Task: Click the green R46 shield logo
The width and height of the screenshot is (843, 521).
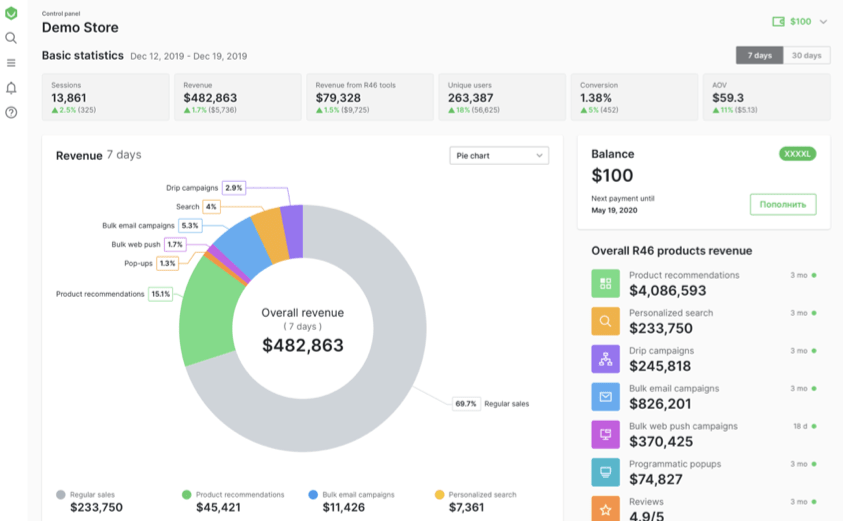Action: [11, 13]
